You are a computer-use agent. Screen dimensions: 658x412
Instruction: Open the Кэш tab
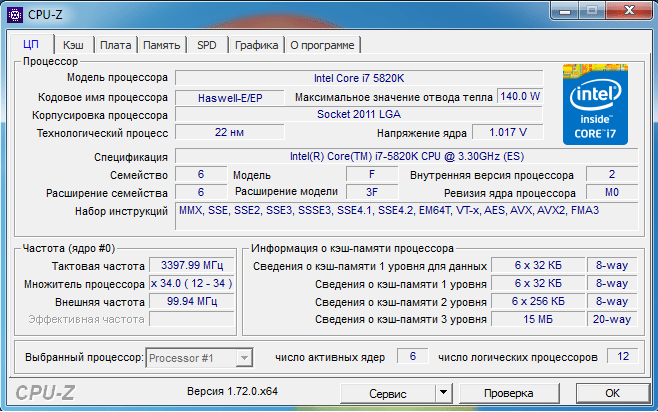(x=73, y=45)
